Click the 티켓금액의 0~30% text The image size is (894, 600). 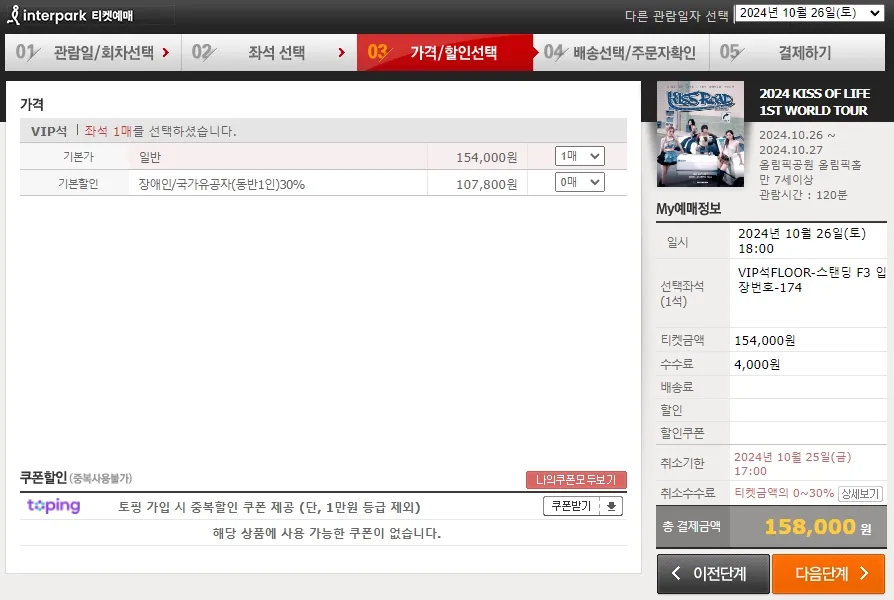(784, 493)
